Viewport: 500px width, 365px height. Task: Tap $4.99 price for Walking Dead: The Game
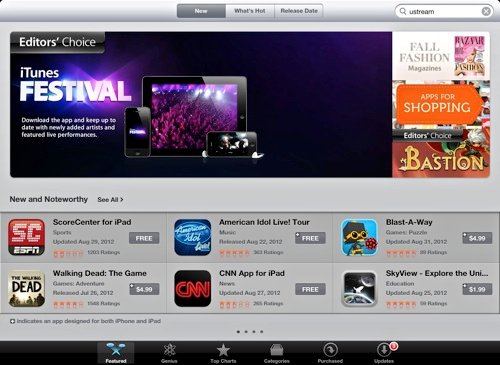[x=144, y=289]
